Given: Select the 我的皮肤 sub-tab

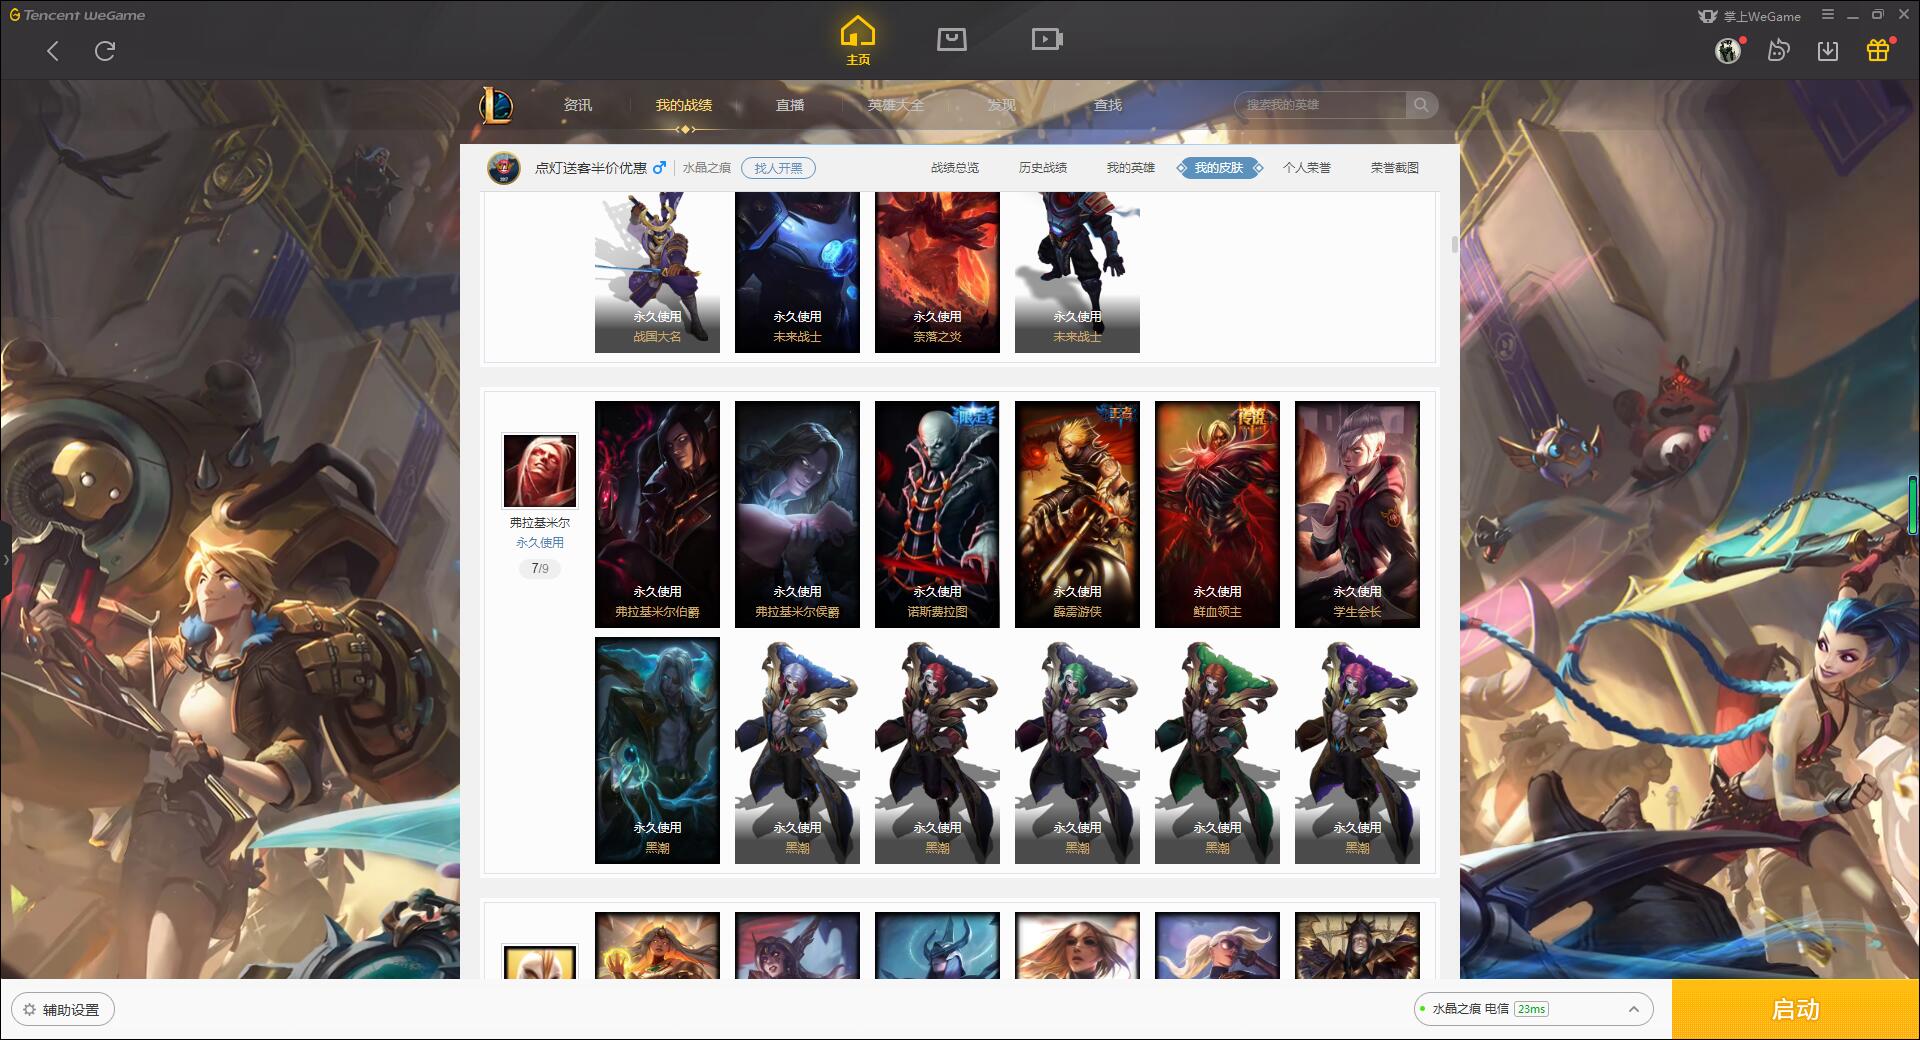Looking at the screenshot, I should (x=1219, y=168).
